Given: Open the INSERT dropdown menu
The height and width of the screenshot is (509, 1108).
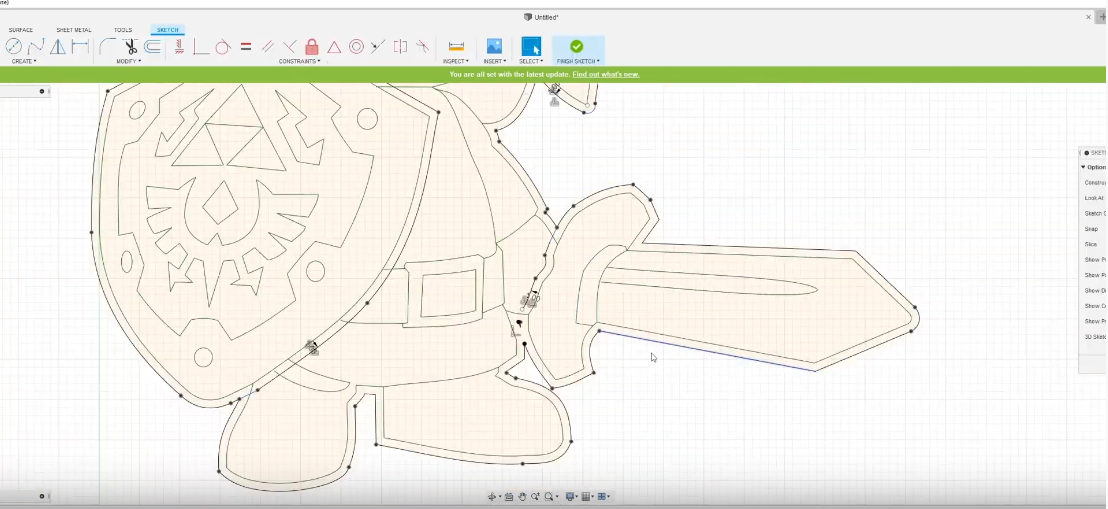Looking at the screenshot, I should (494, 62).
